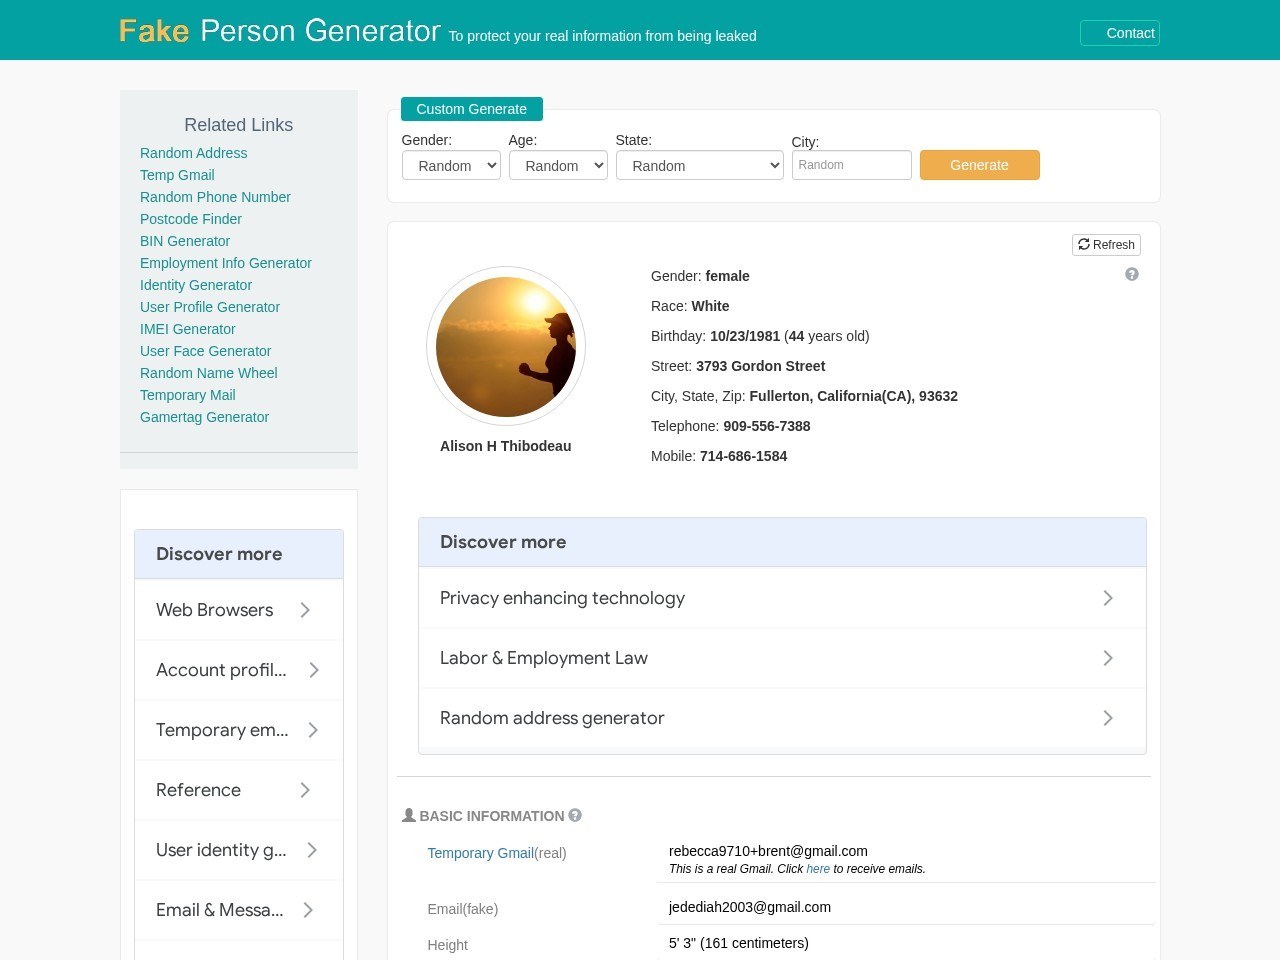Click chevron for Privacy enhancing technology
The height and width of the screenshot is (960, 1280).
pos(1108,598)
